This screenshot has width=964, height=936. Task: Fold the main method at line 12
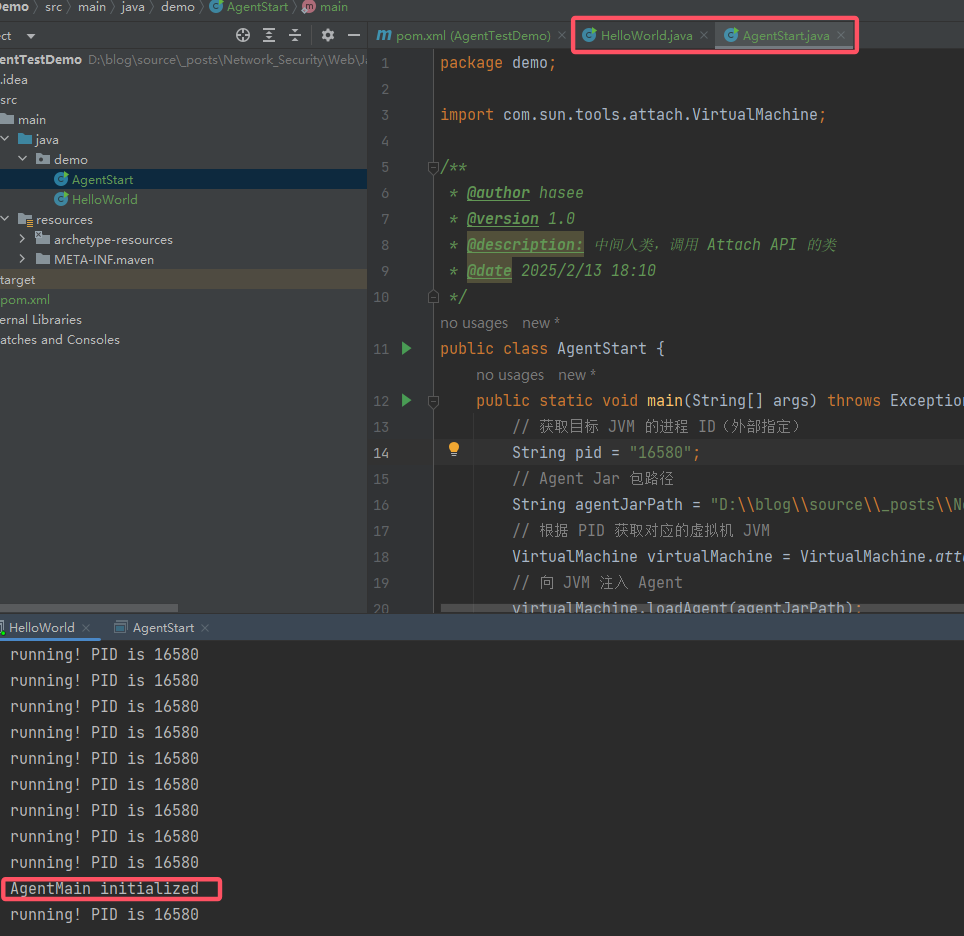[433, 402]
